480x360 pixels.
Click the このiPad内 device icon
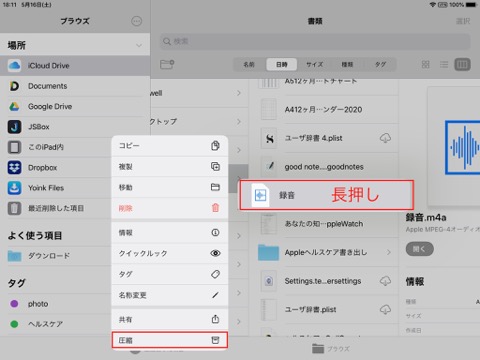14,147
